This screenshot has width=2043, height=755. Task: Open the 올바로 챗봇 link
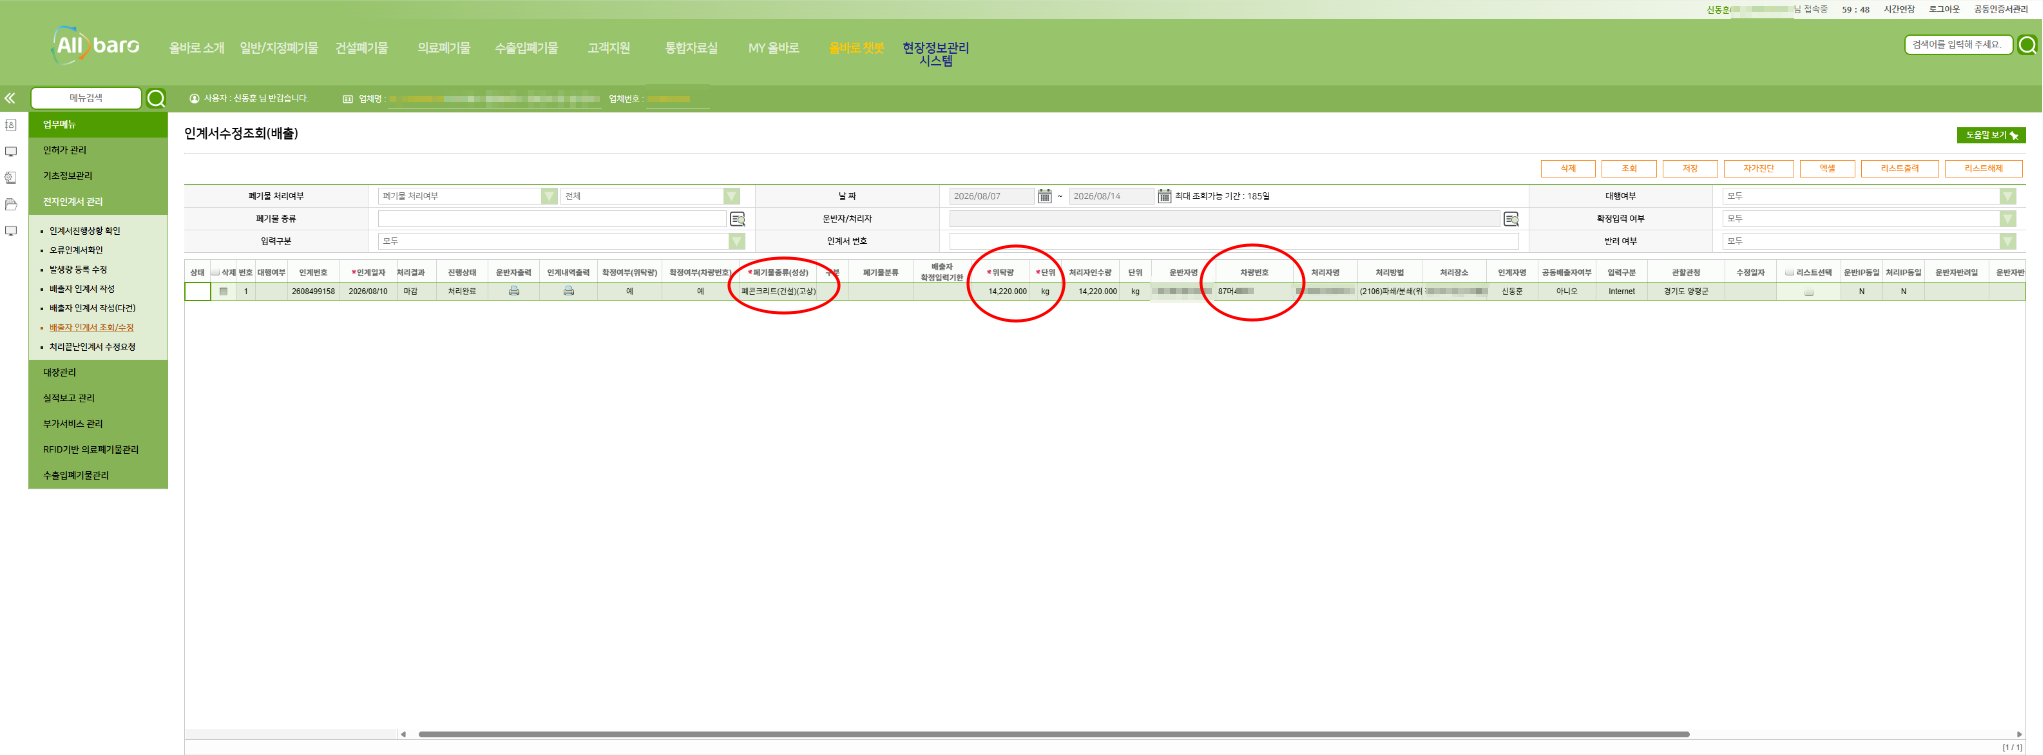[x=856, y=48]
